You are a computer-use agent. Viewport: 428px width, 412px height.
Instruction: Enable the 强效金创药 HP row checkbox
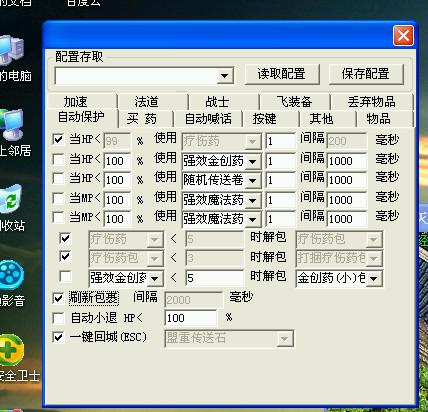[58, 159]
